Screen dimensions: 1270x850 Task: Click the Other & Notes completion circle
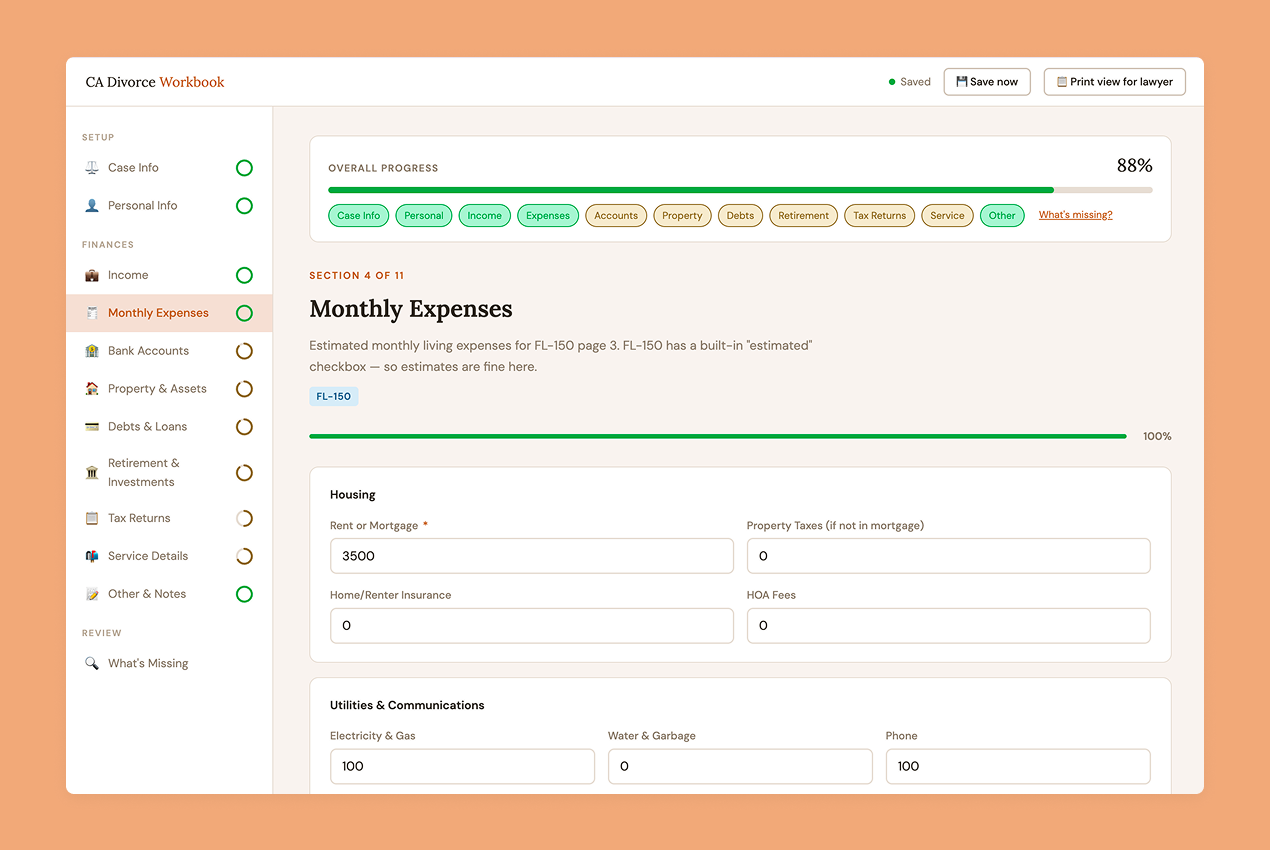point(244,594)
